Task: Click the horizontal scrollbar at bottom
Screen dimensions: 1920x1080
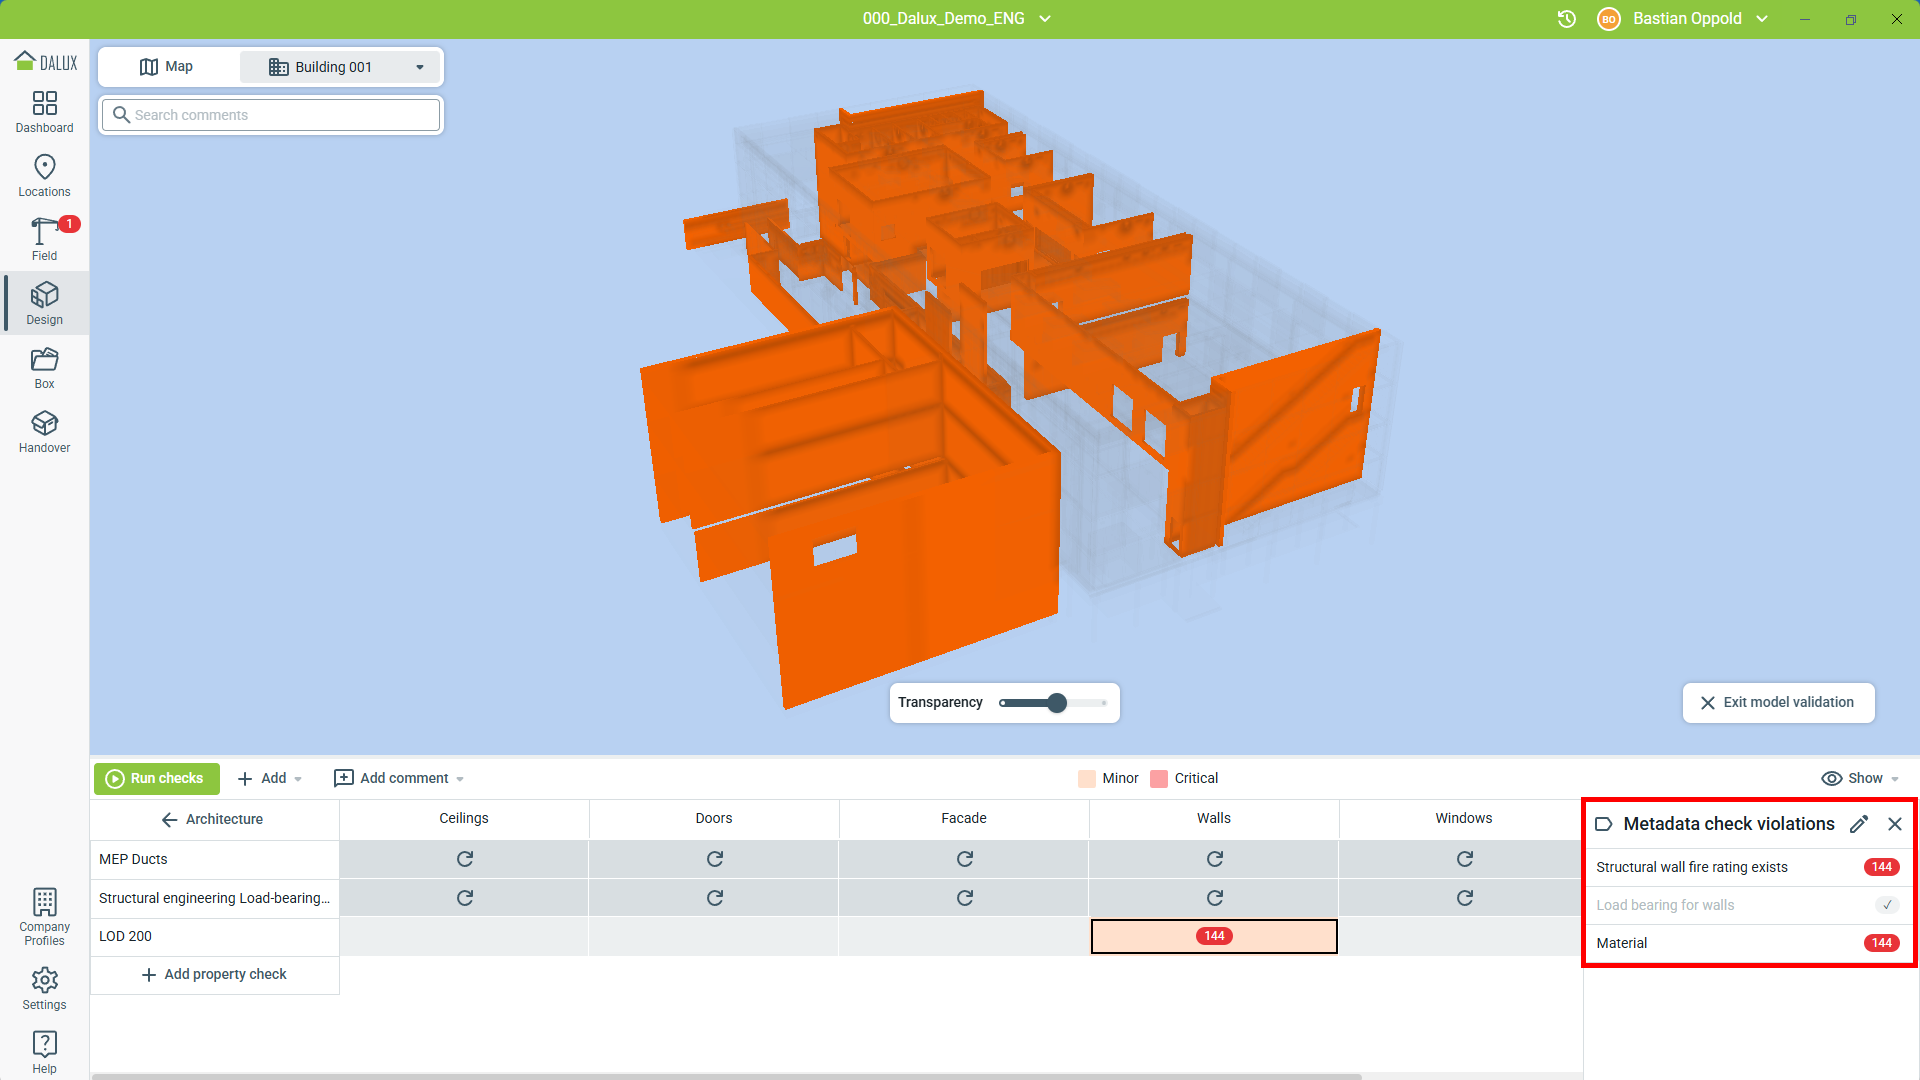Action: [727, 1077]
